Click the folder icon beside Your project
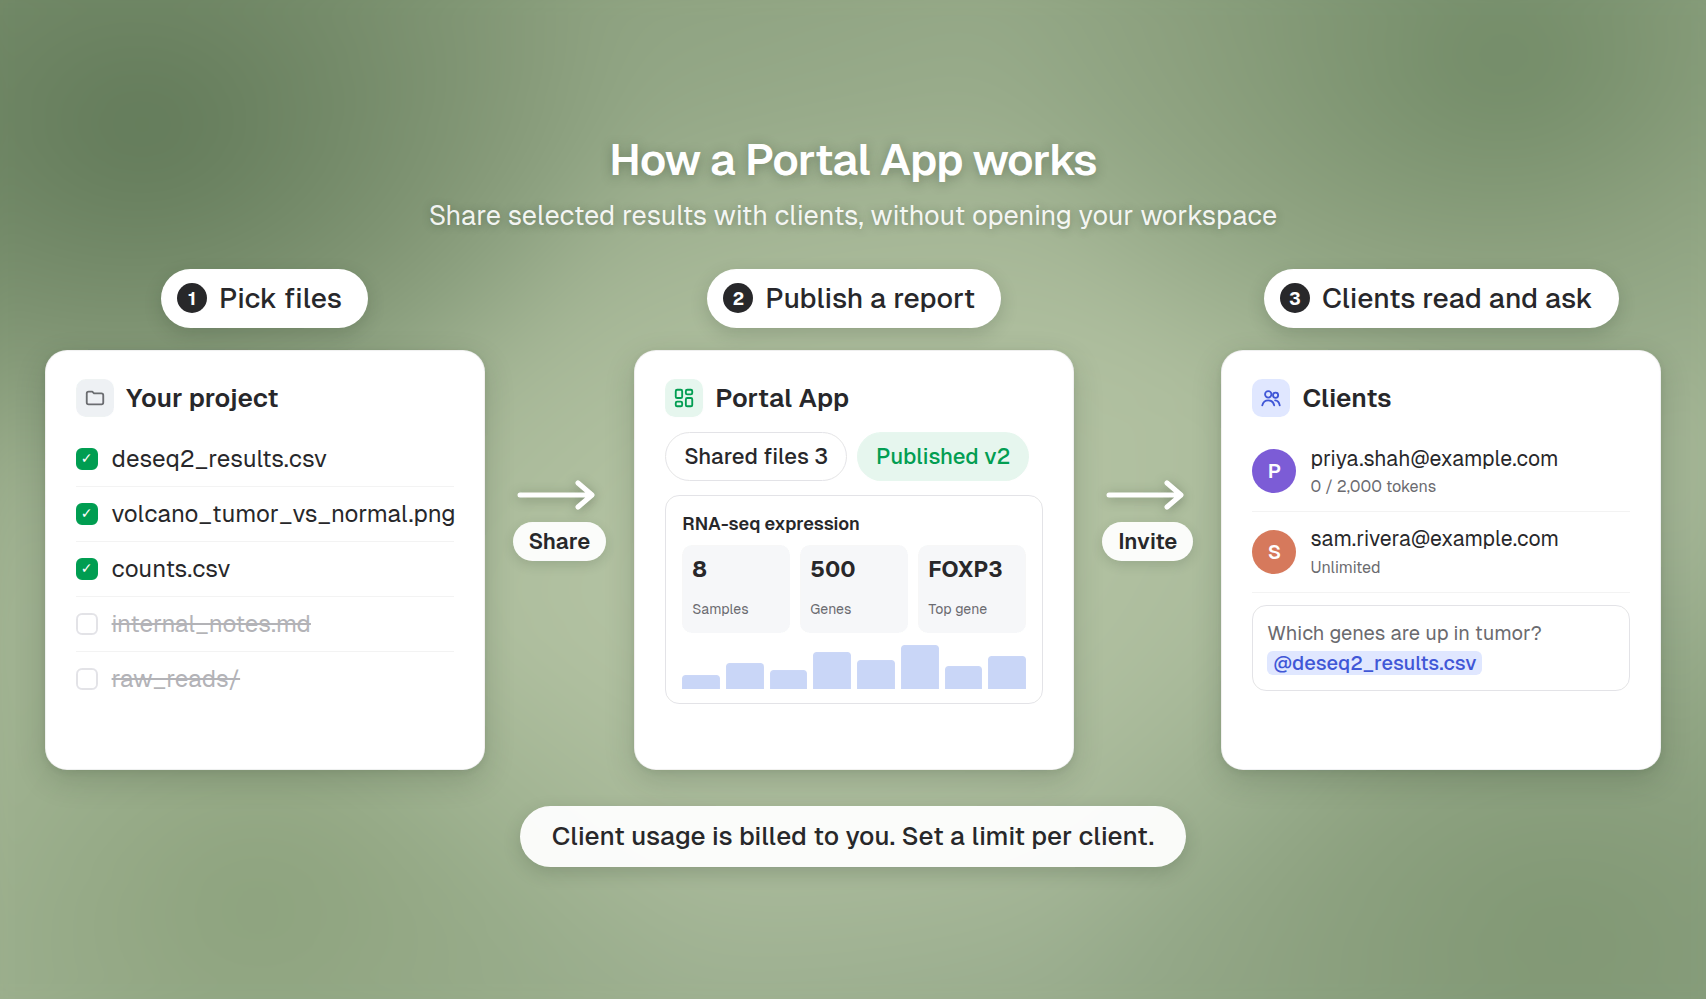The width and height of the screenshot is (1706, 999). [95, 398]
